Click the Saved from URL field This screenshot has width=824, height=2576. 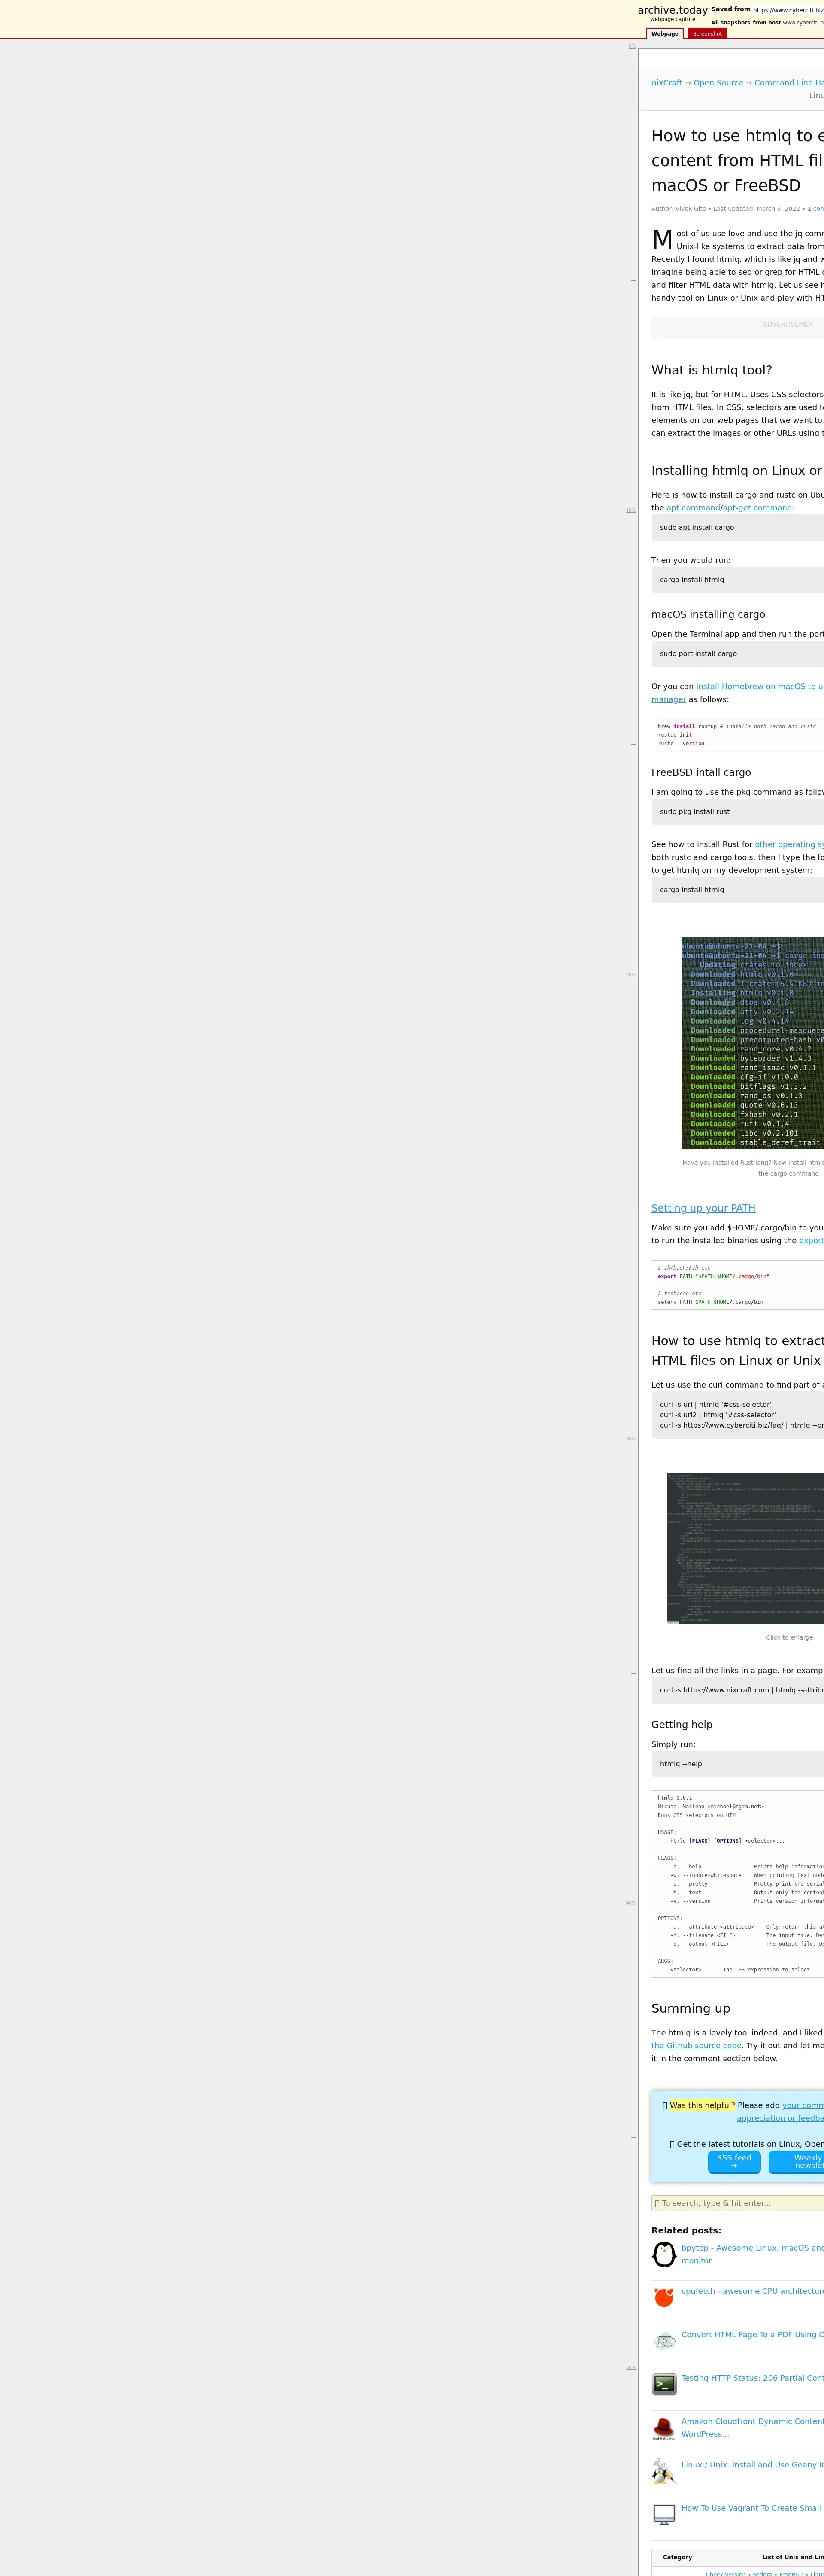[788, 10]
